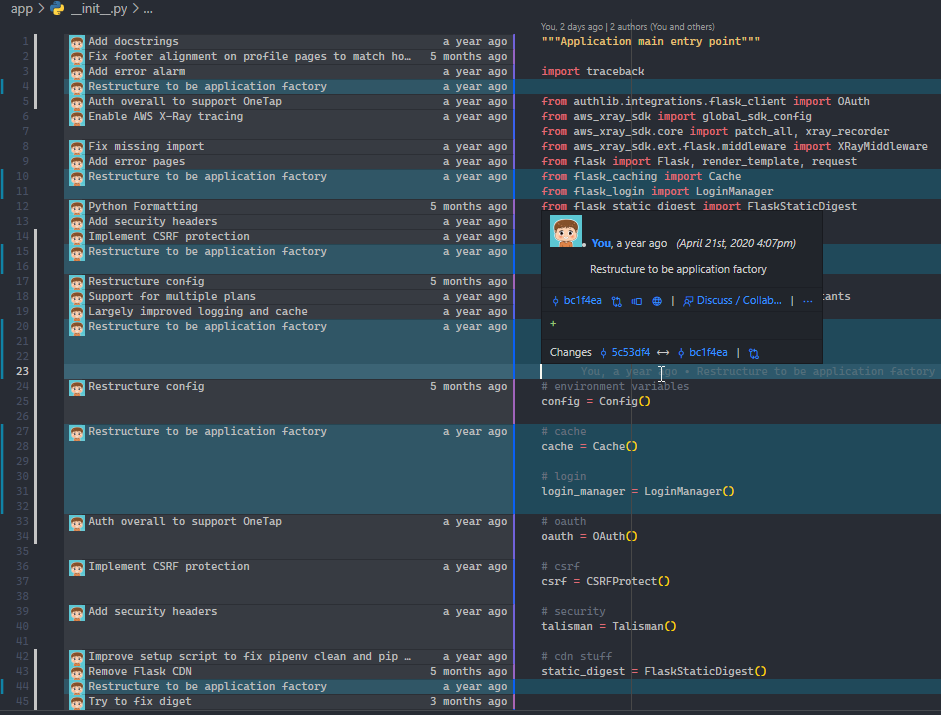Place cursor on 'import traceback' line
941x715 pixels.
click(593, 71)
